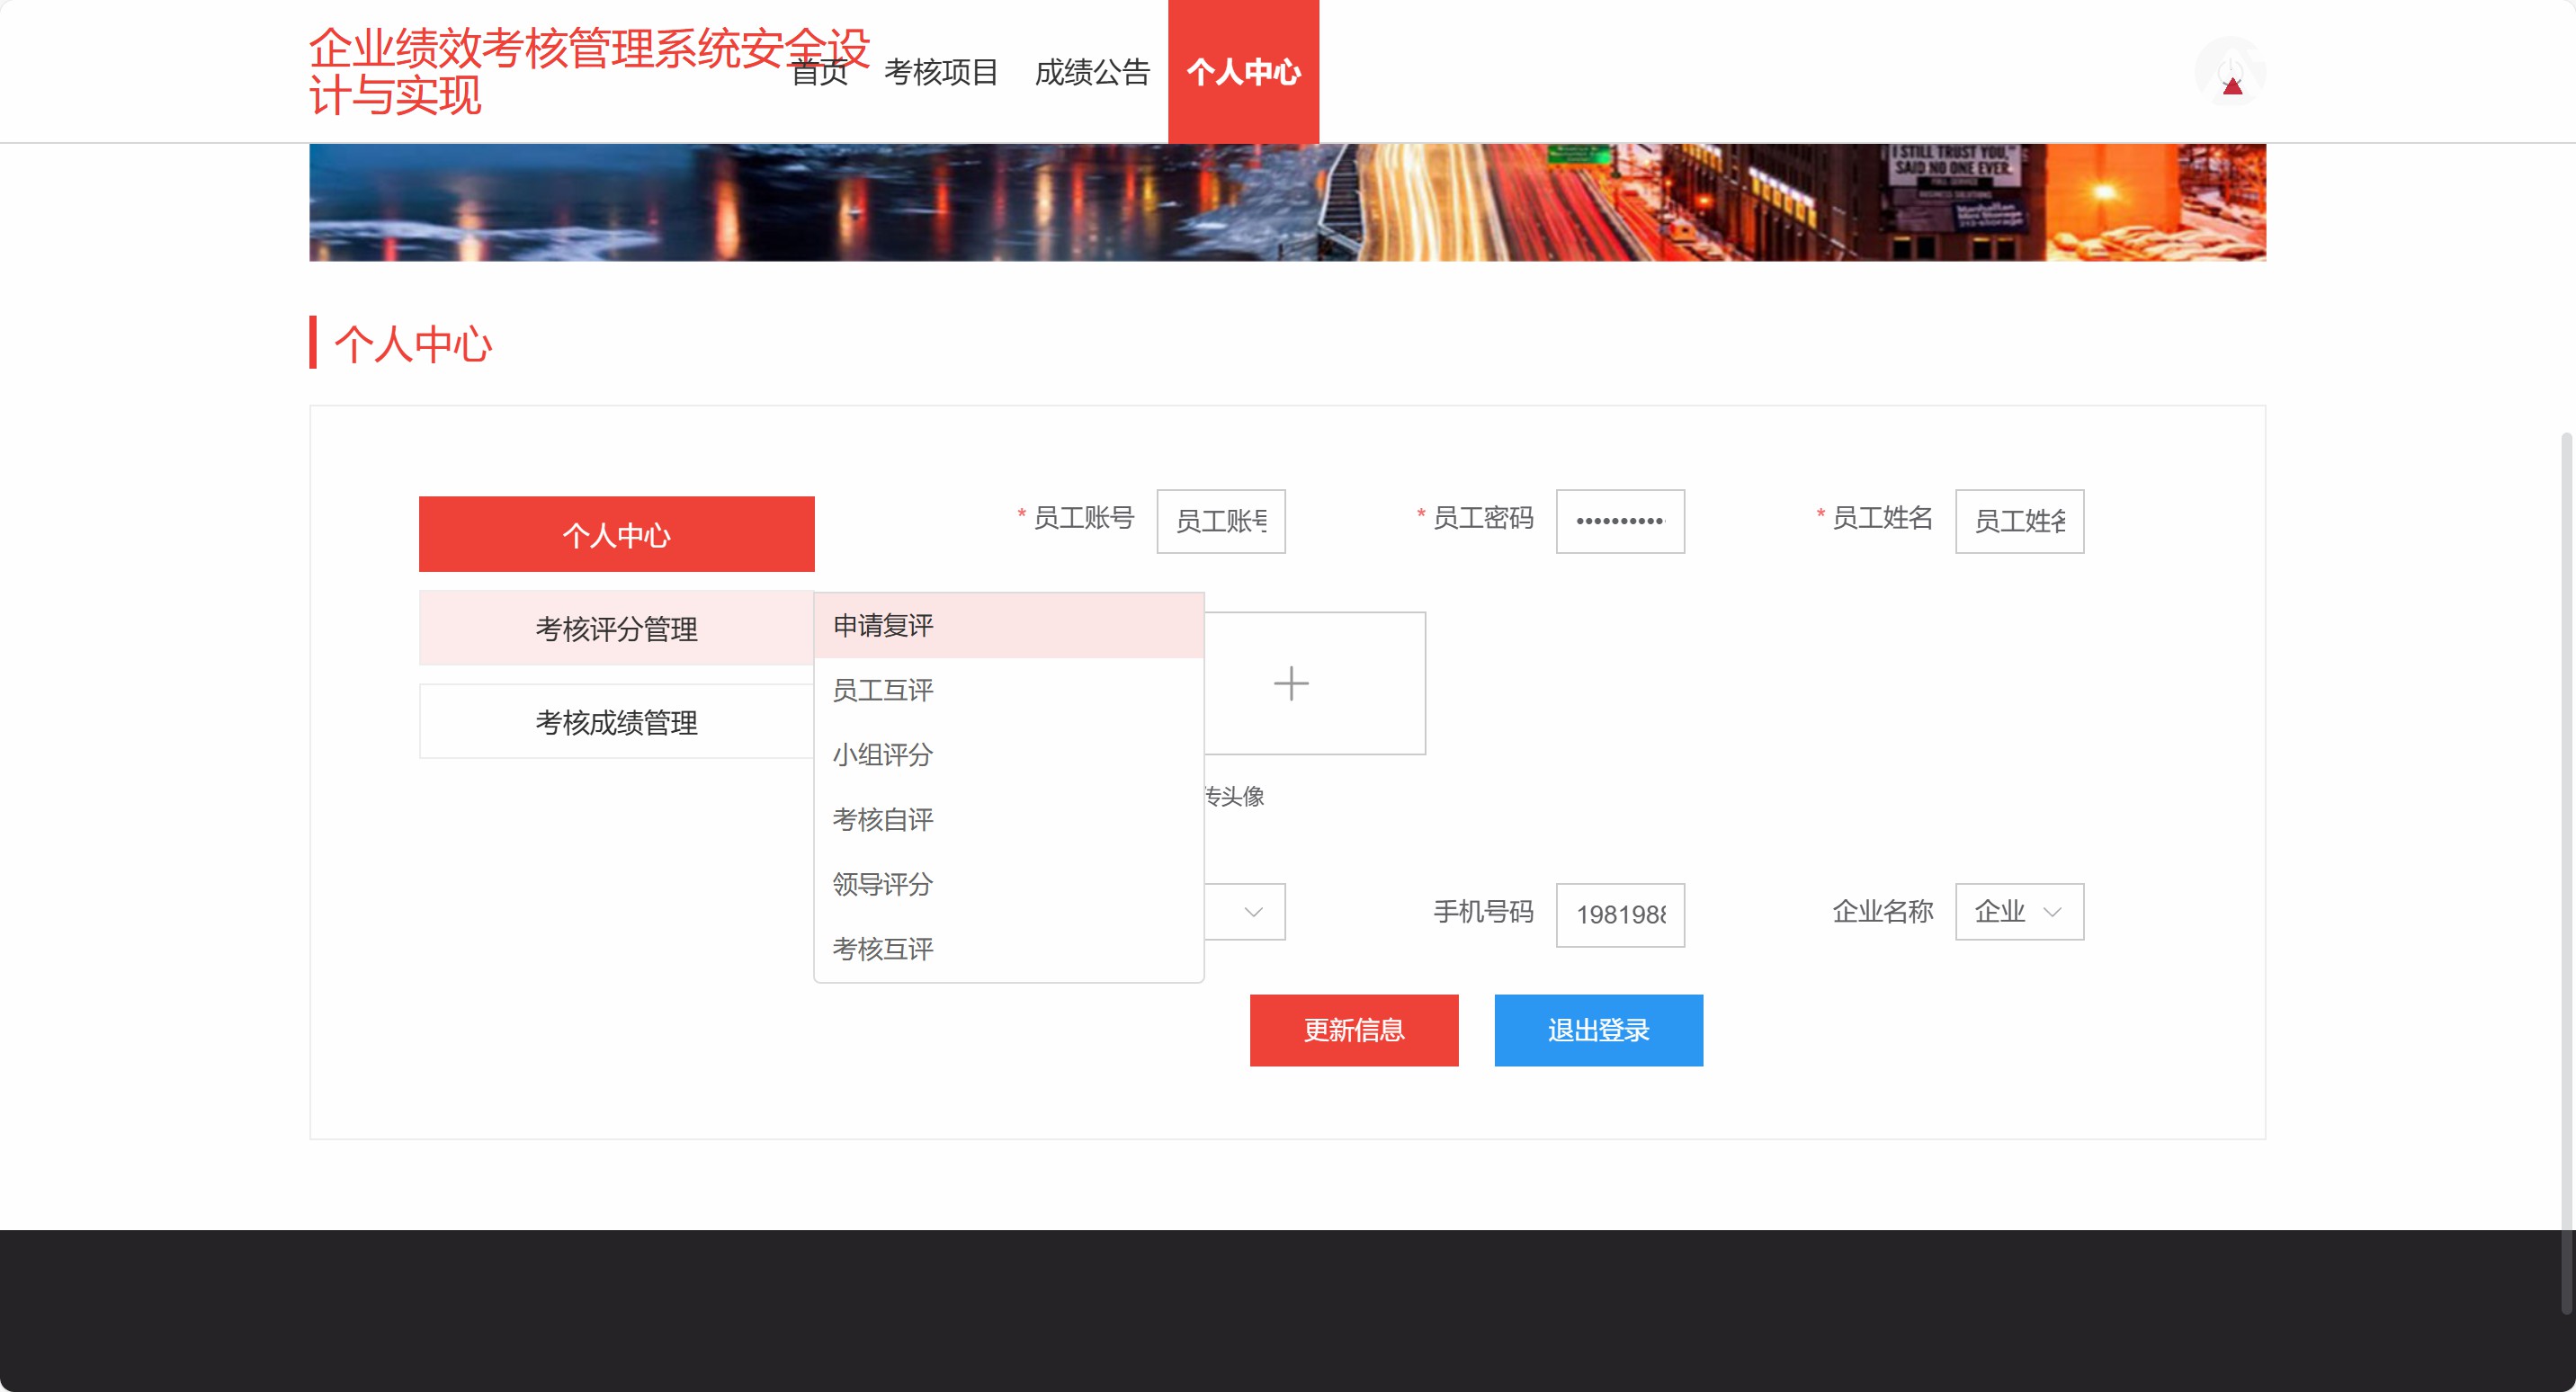Image resolution: width=2576 pixels, height=1392 pixels.
Task: Choose 员工互评 menu entry
Action: [x=883, y=690]
